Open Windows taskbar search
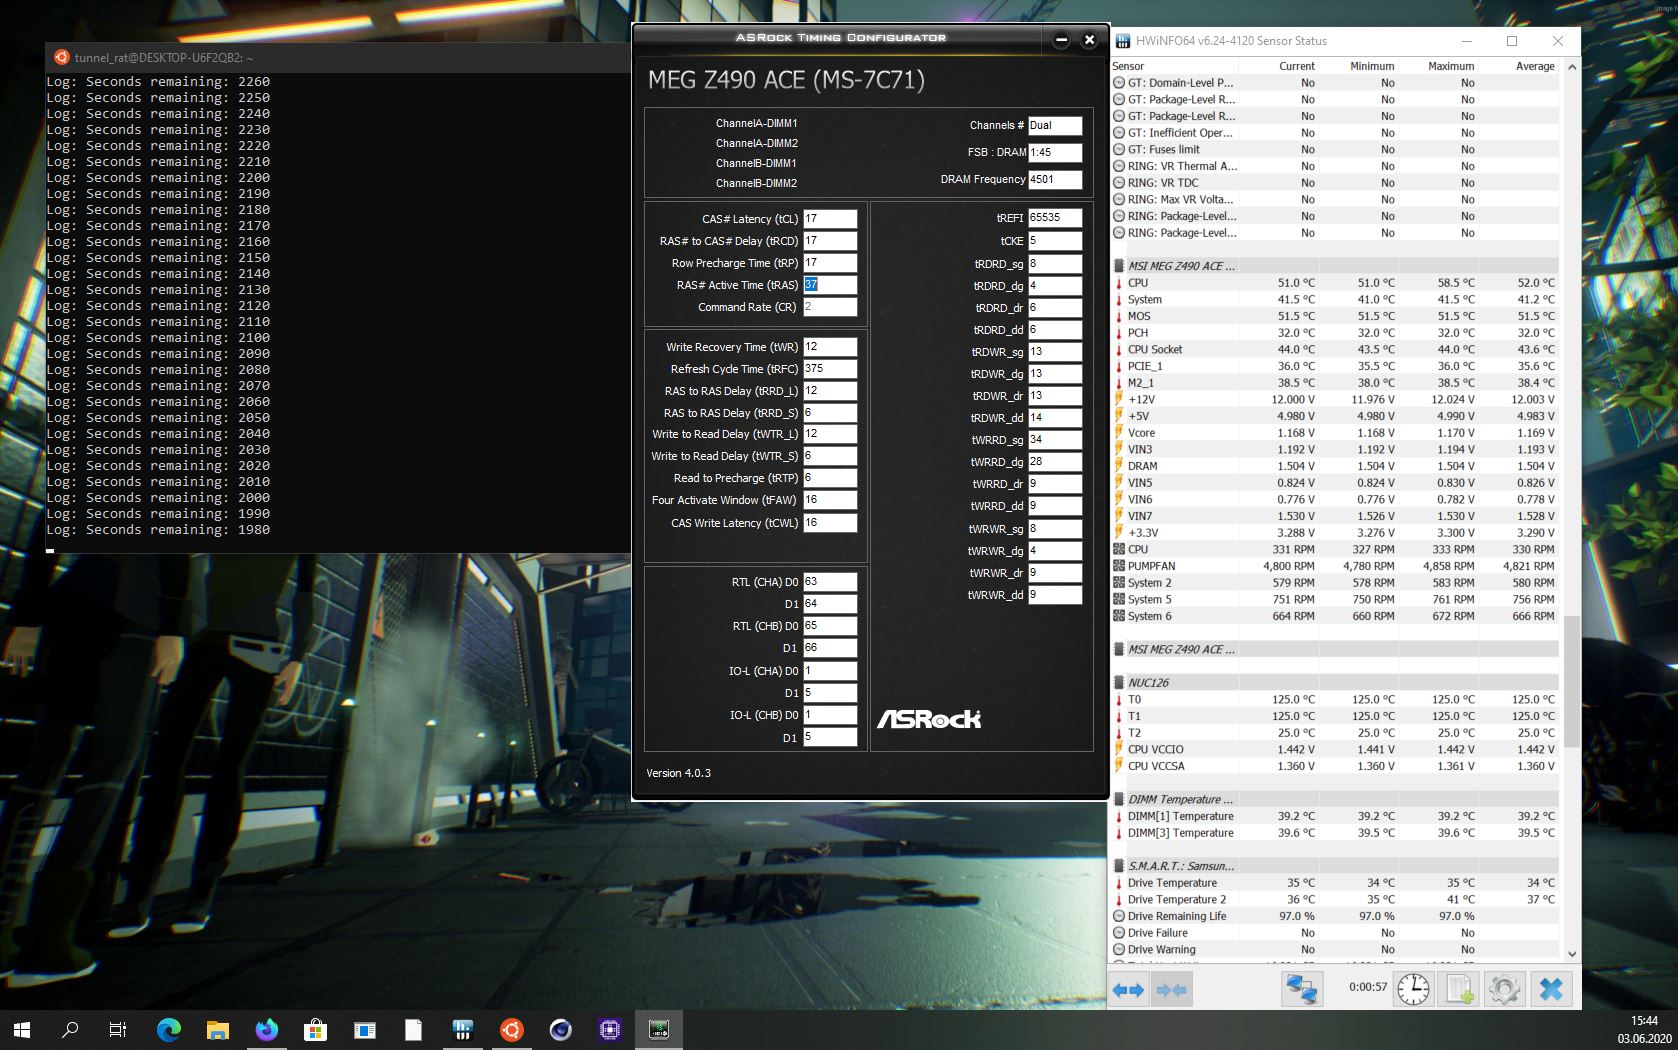 [70, 1029]
